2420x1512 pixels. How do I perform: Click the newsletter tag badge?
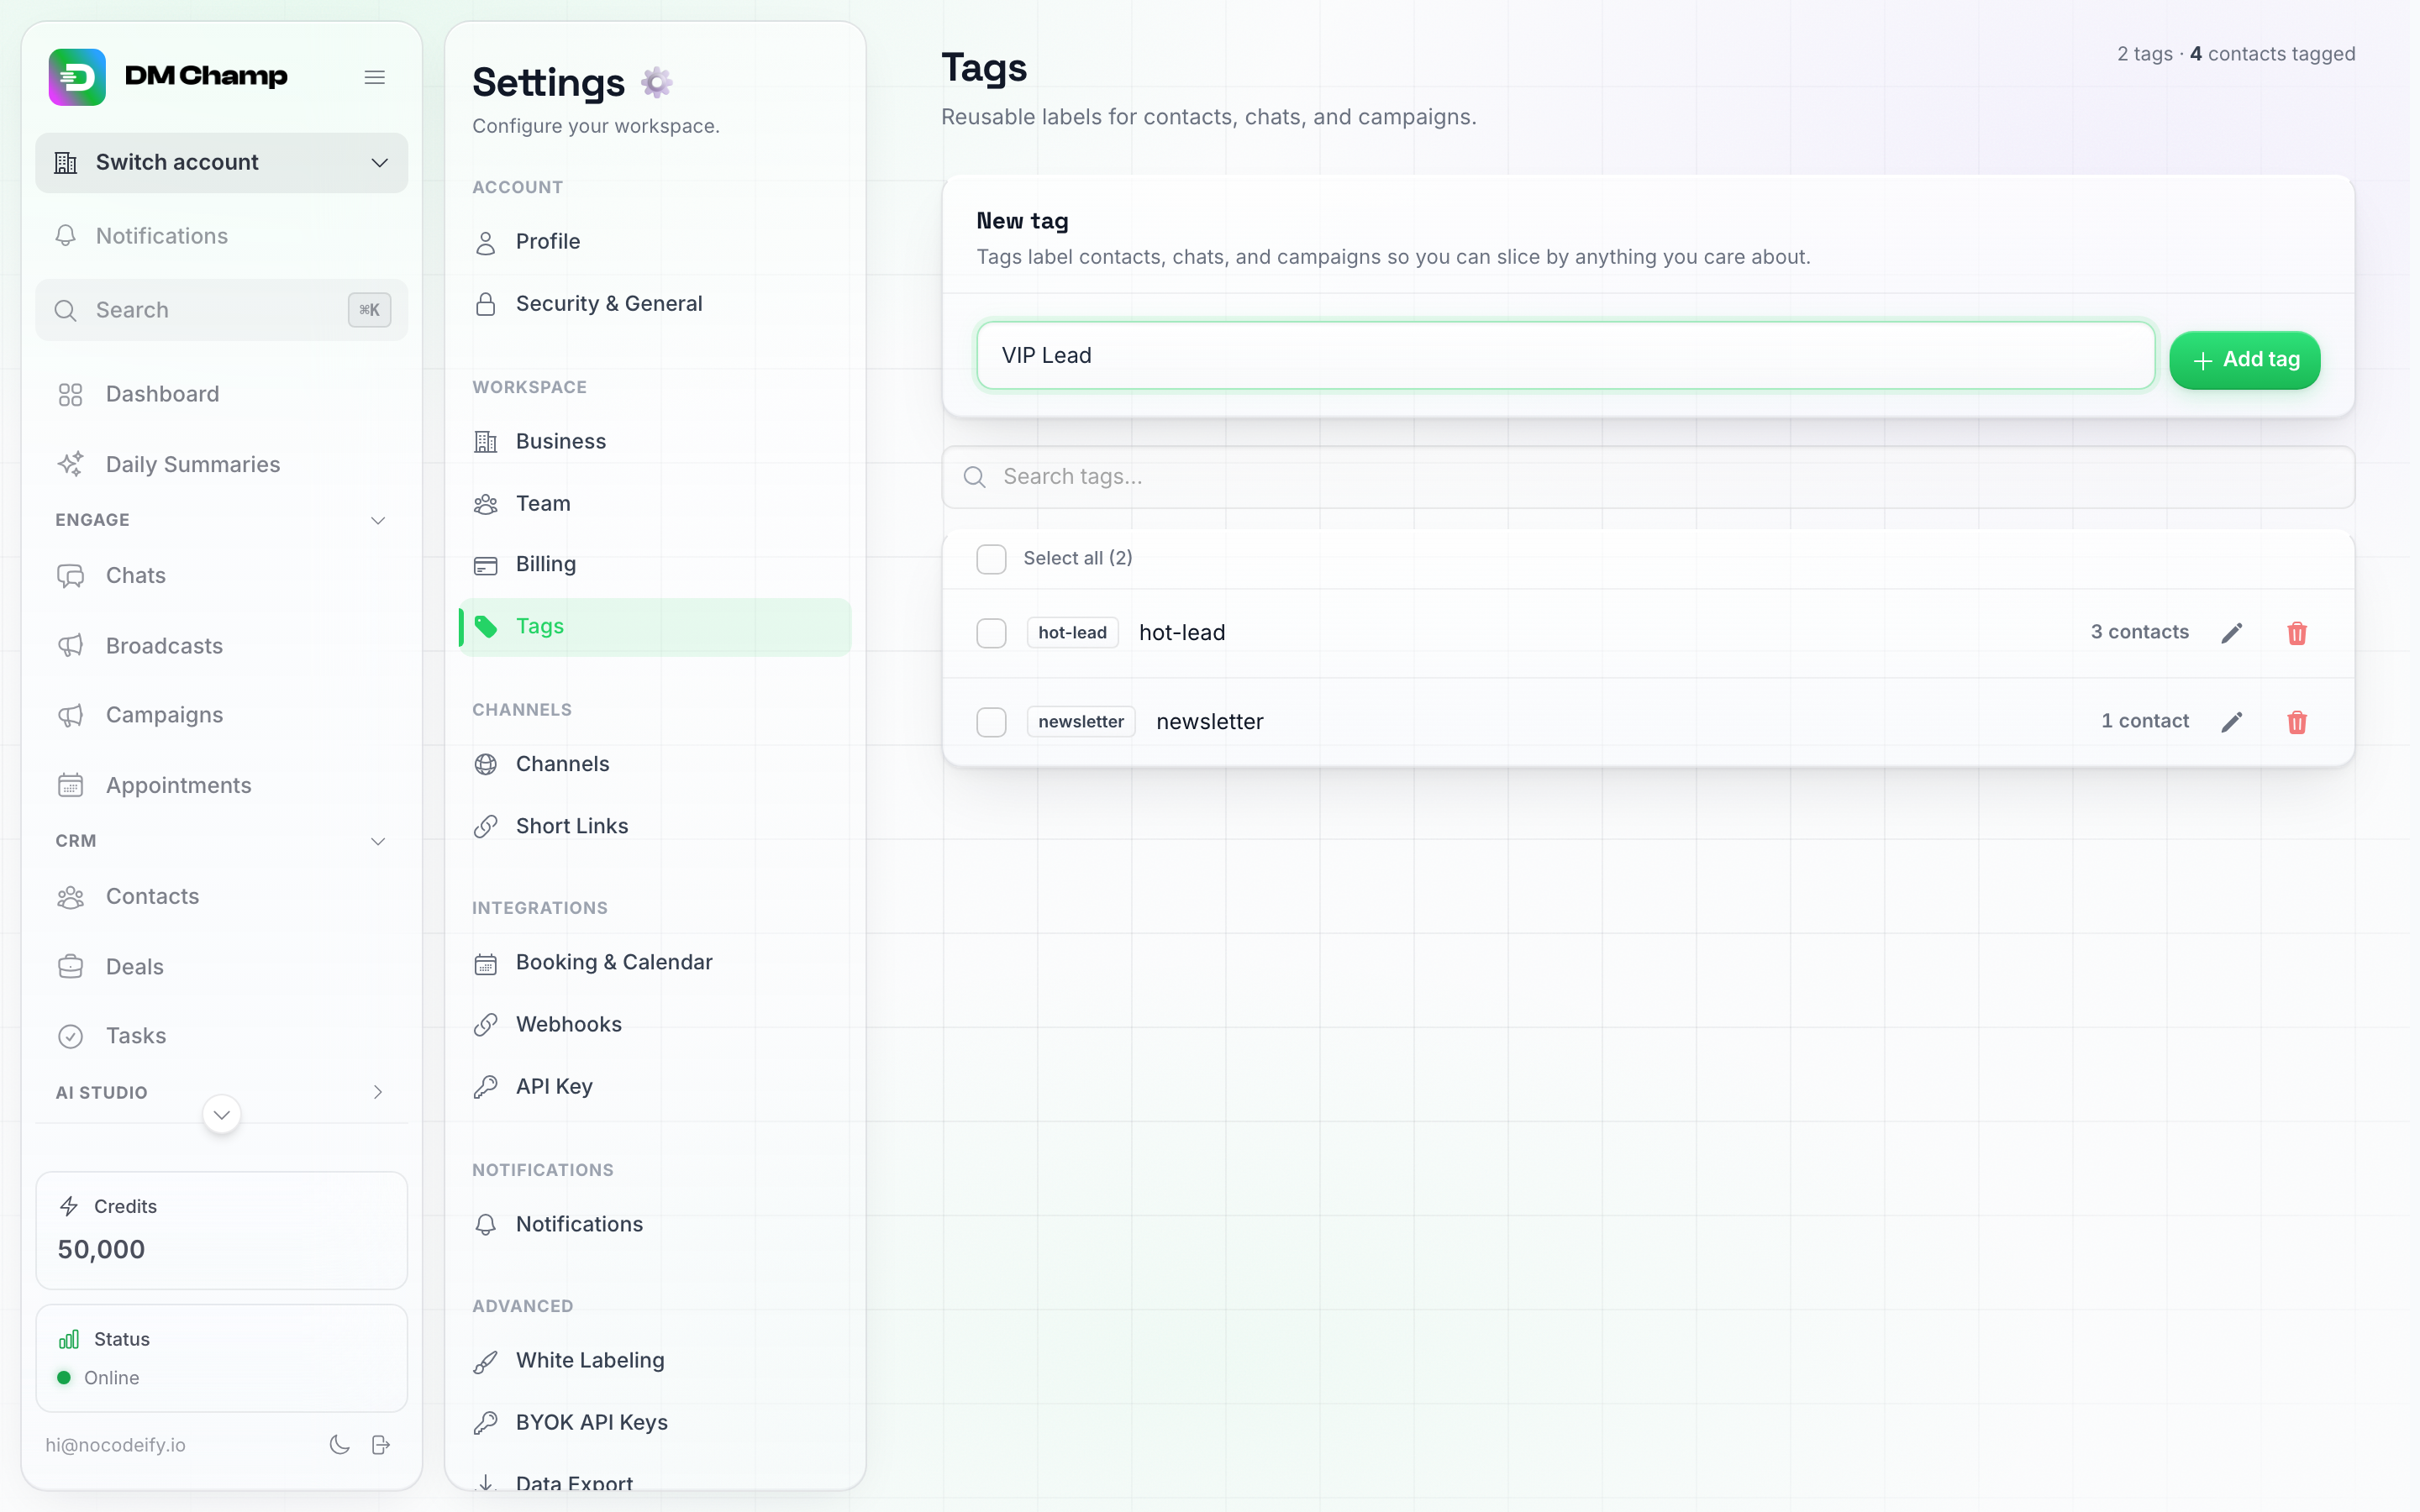pyautogui.click(x=1081, y=722)
